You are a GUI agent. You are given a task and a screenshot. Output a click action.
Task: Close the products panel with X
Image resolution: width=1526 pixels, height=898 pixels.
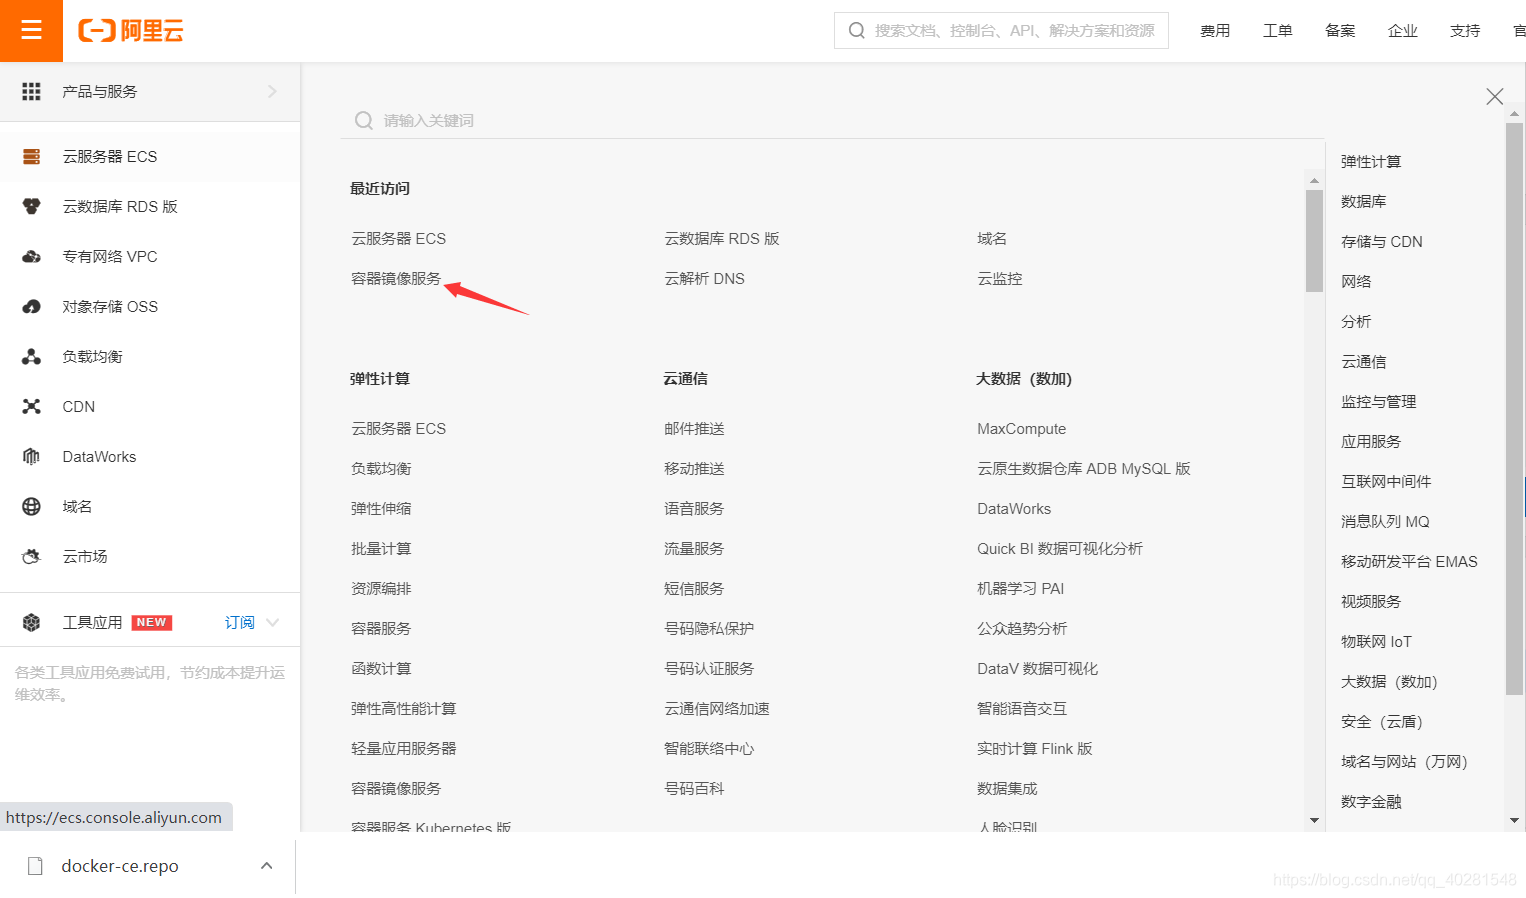coord(1495,96)
